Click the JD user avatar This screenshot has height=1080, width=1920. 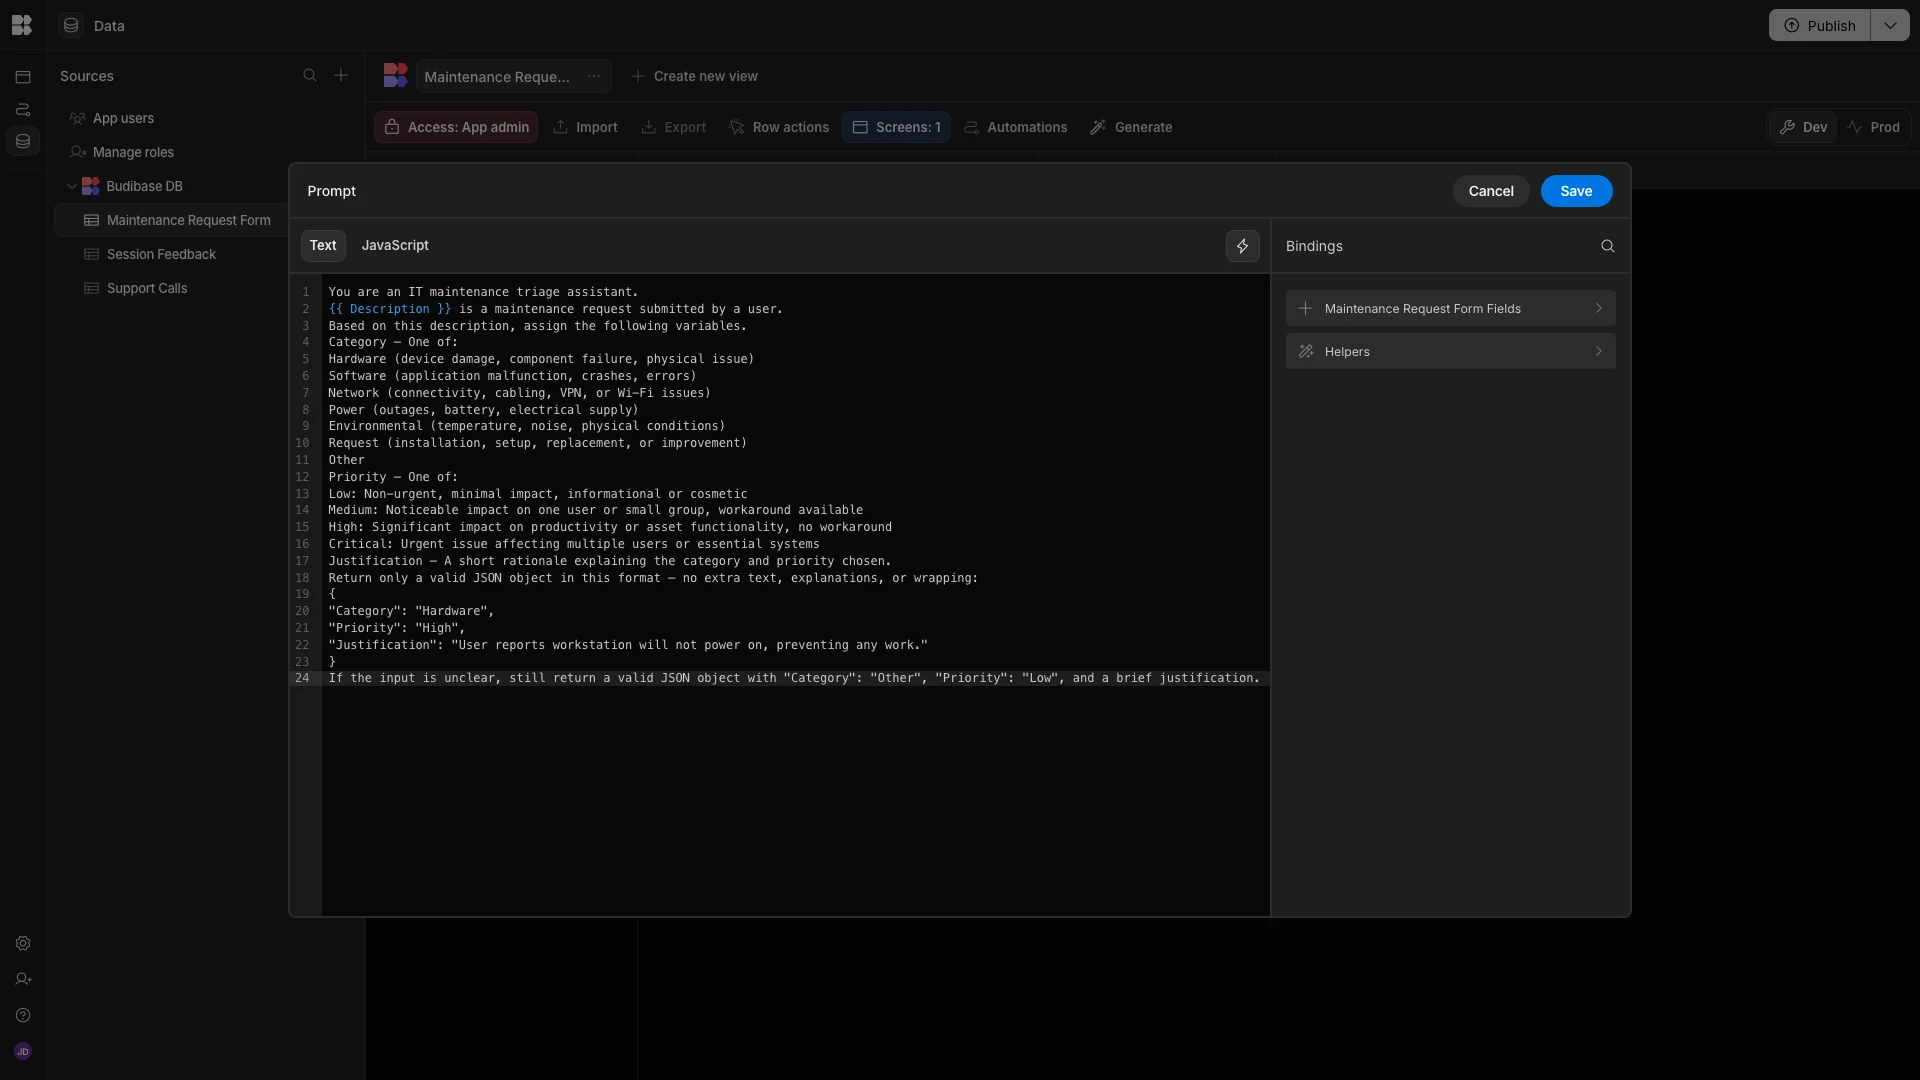(x=23, y=1052)
